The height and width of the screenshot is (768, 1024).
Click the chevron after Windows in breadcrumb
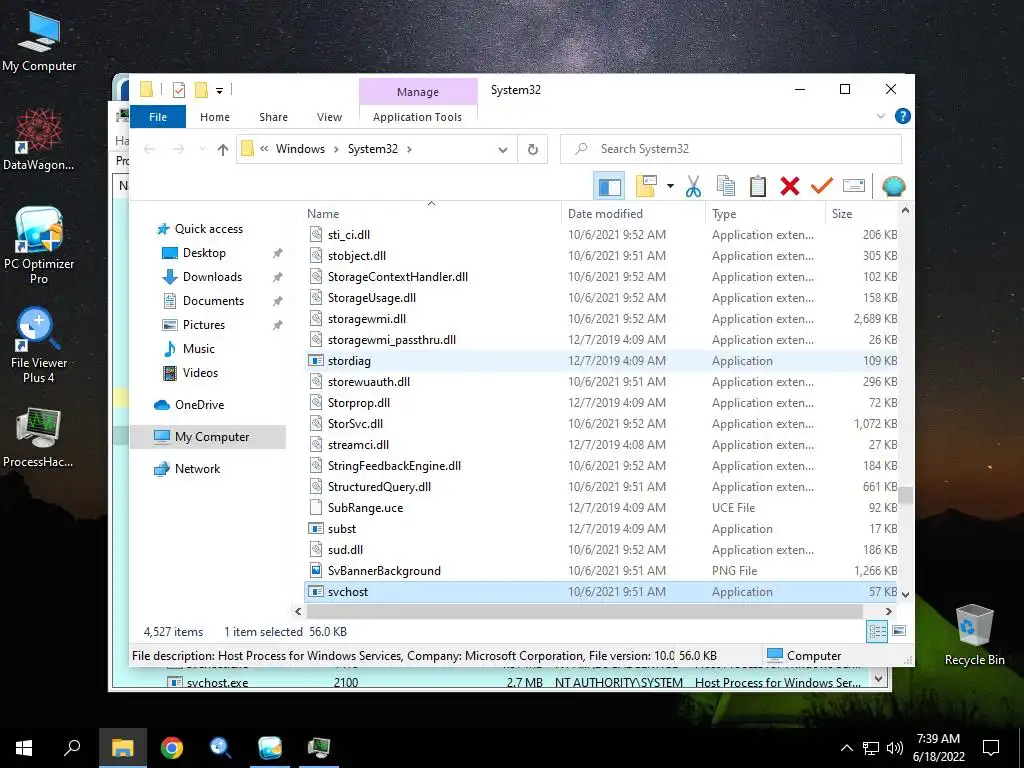tap(336, 150)
